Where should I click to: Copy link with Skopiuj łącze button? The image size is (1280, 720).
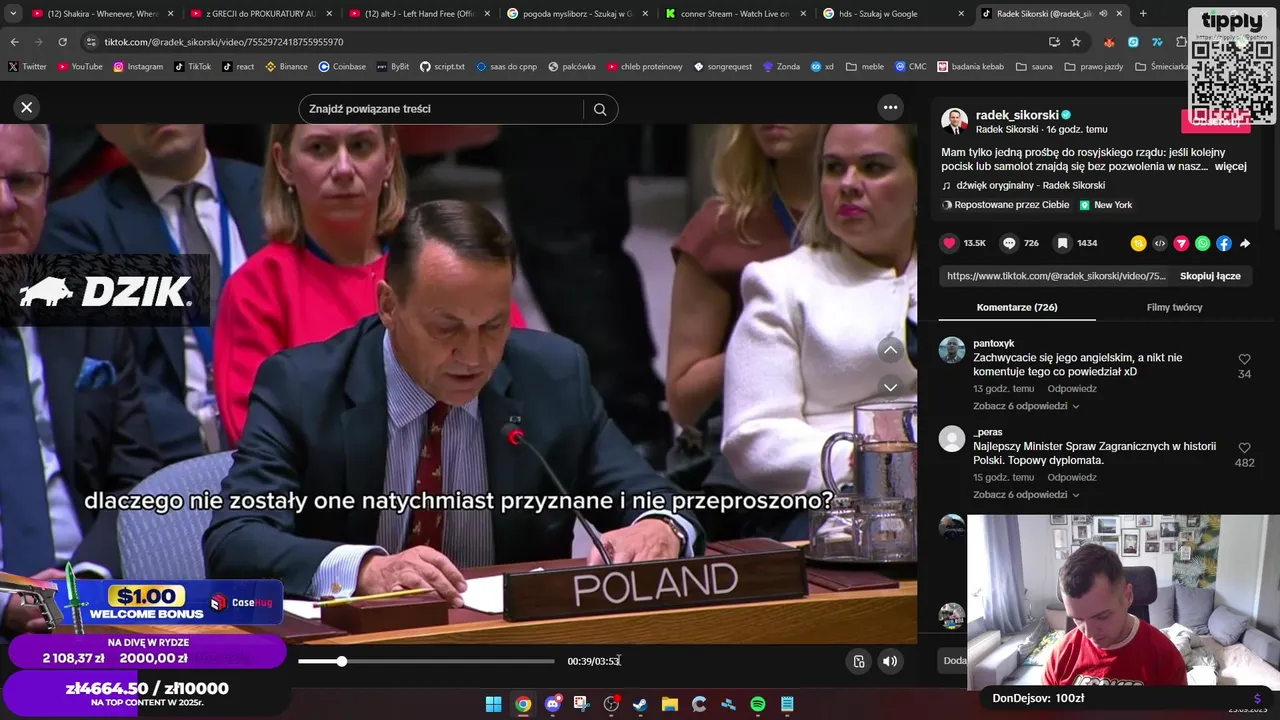coord(1210,276)
